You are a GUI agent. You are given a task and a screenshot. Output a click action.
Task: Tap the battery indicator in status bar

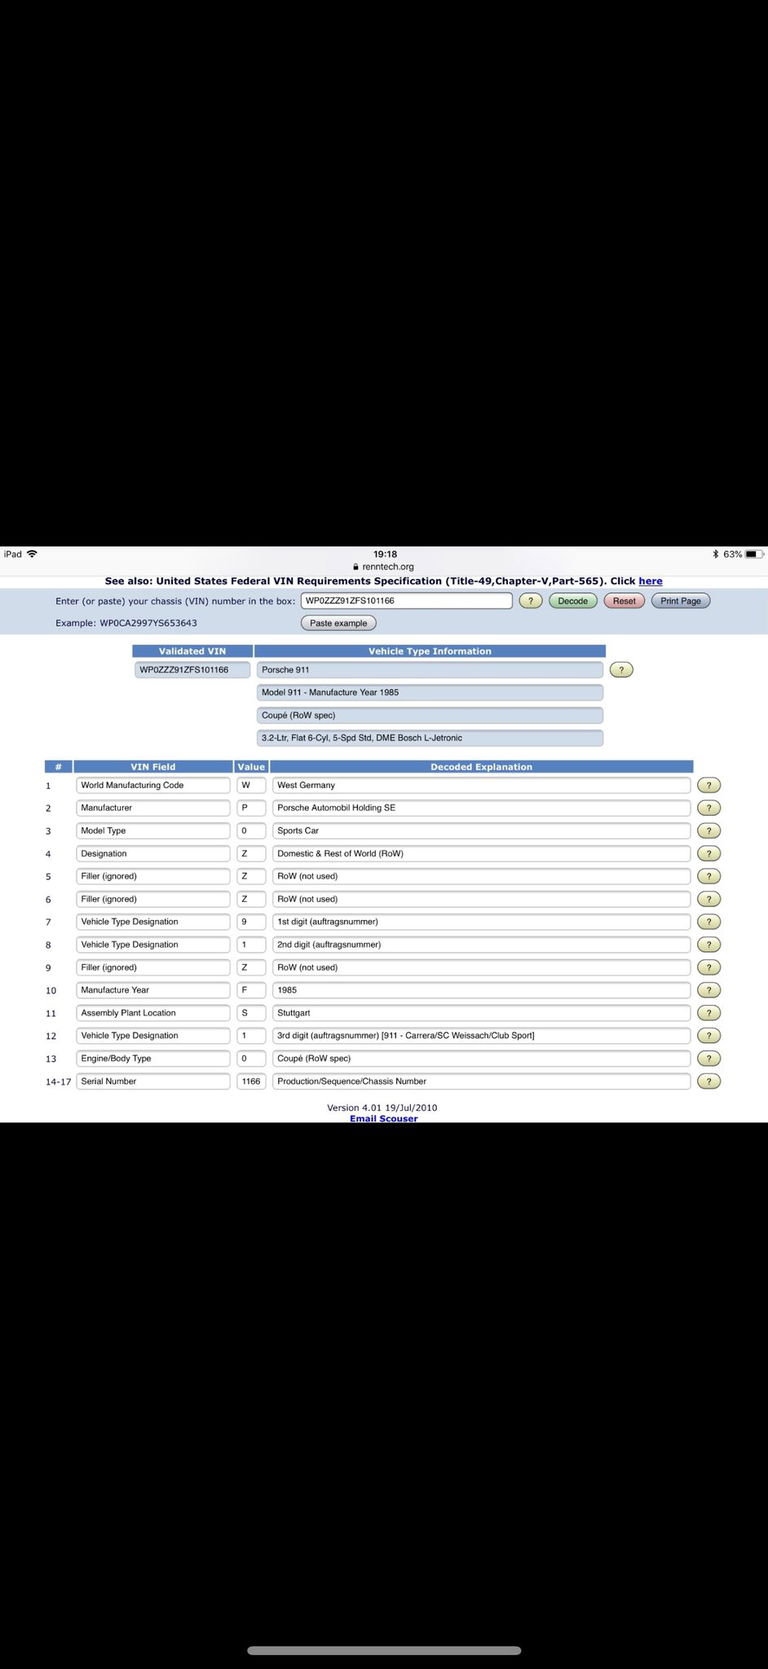click(754, 554)
